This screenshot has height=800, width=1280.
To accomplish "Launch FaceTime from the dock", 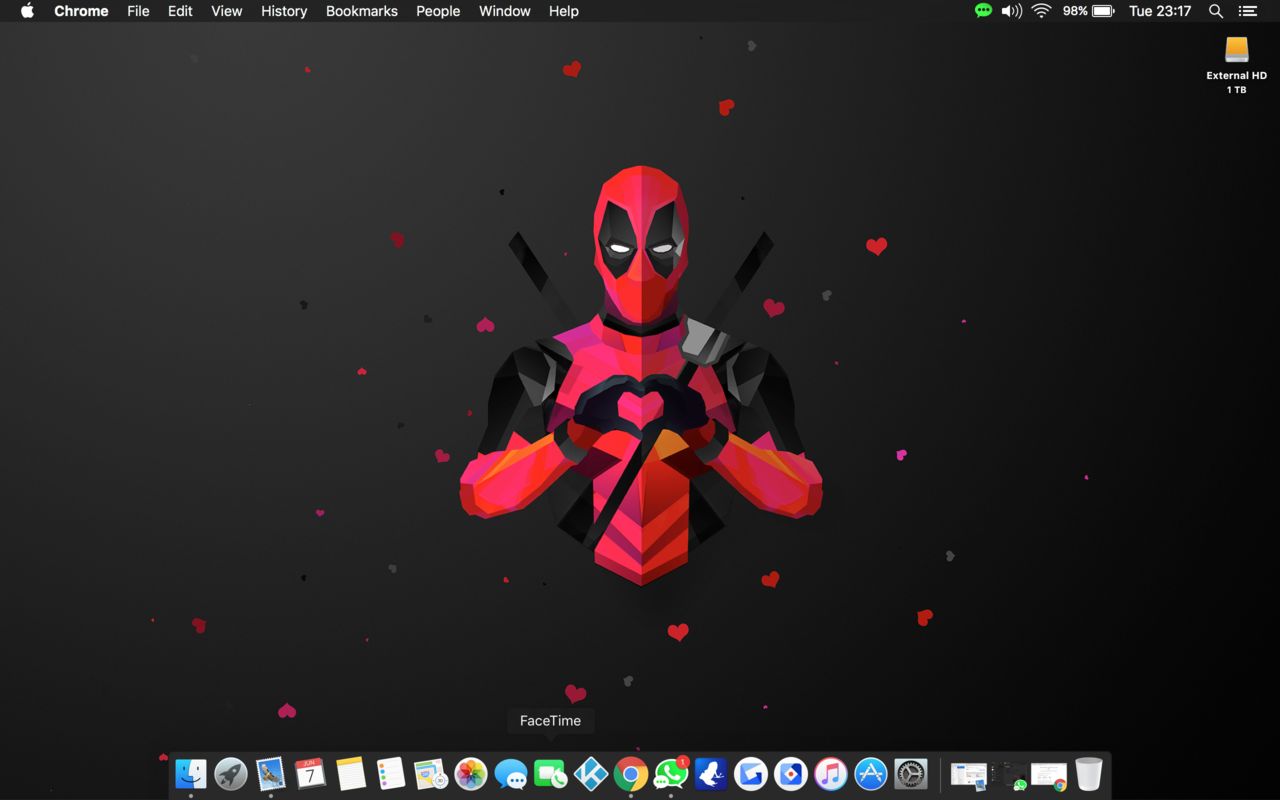I will 551,773.
